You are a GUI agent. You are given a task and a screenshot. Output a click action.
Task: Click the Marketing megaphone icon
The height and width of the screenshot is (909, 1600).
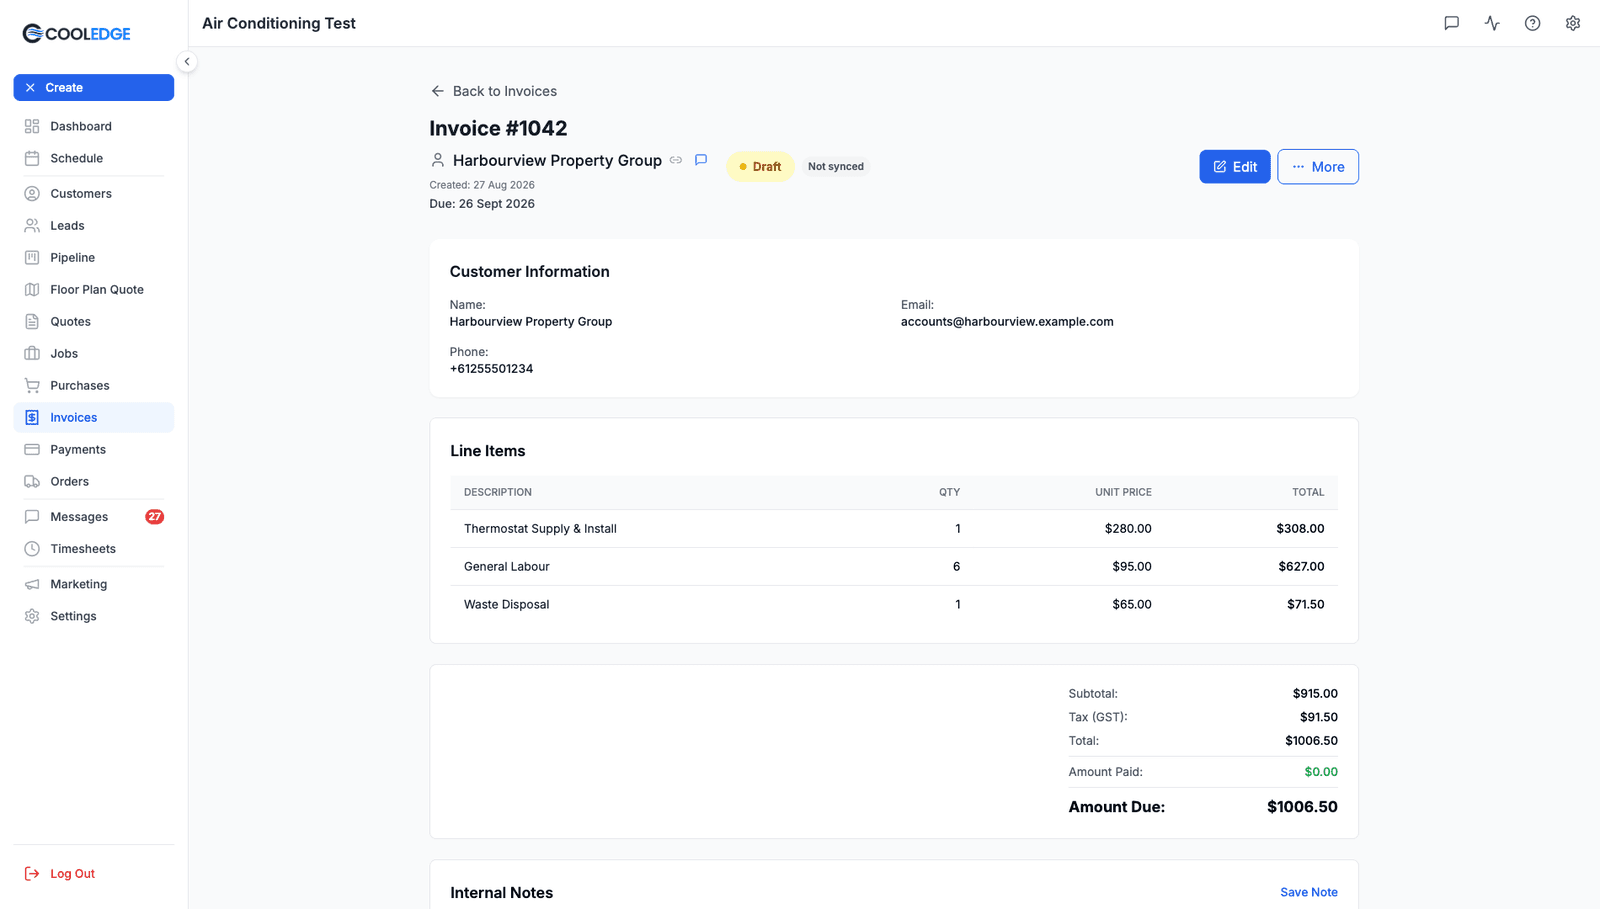pyautogui.click(x=32, y=585)
